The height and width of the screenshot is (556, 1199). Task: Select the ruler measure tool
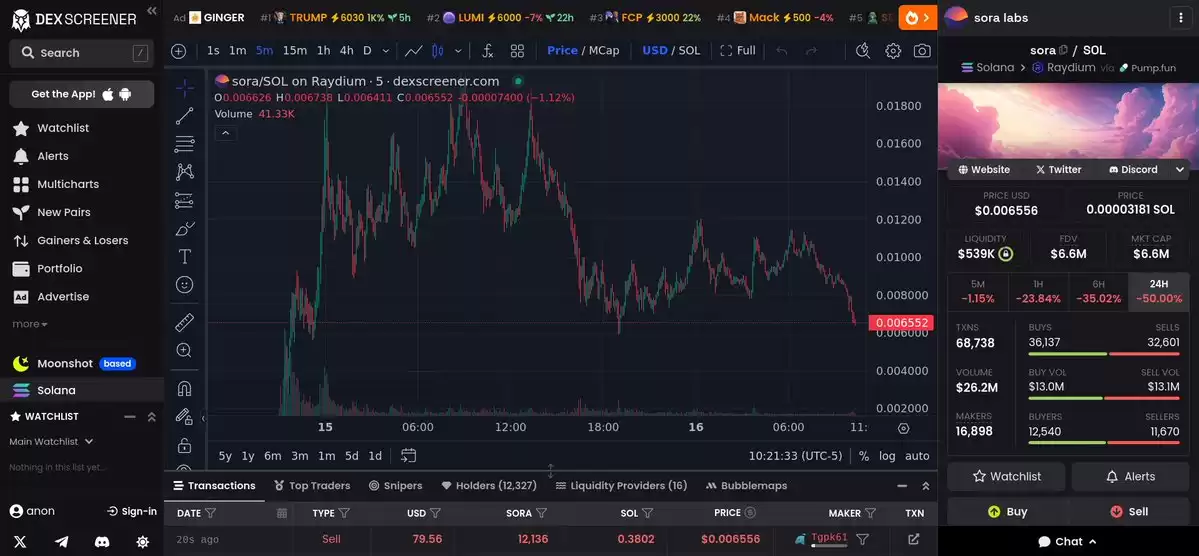184,322
